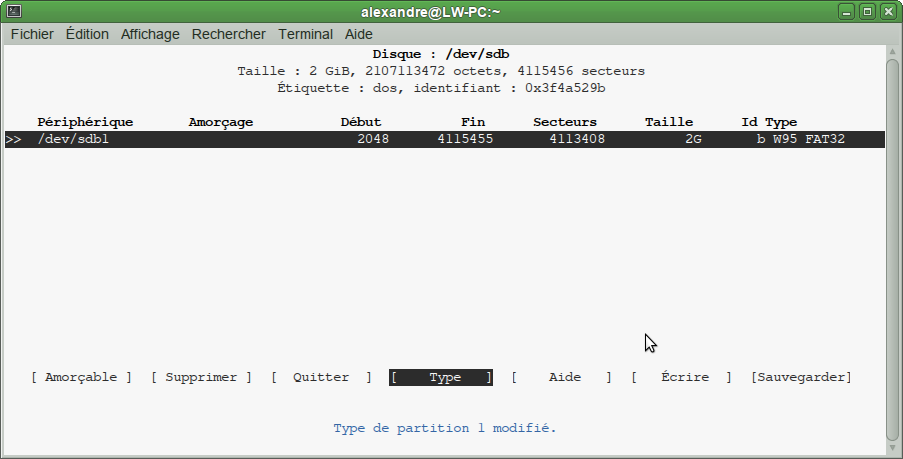Select the Sauvegarder option
The image size is (903, 459).
pos(801,377)
